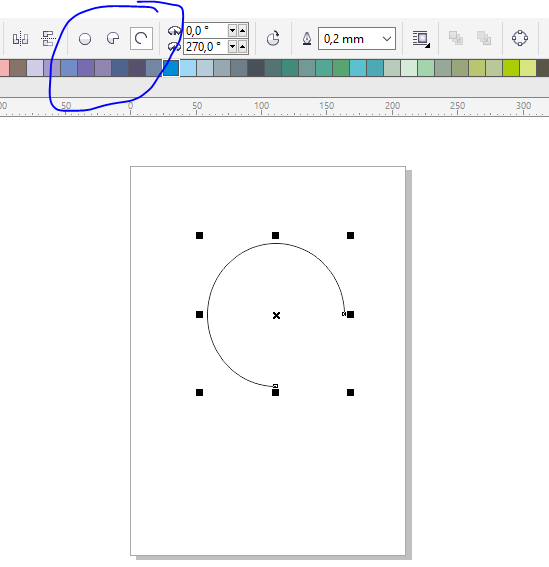The height and width of the screenshot is (567, 549).
Task: Click the Convert to curves icon
Action: pos(520,38)
